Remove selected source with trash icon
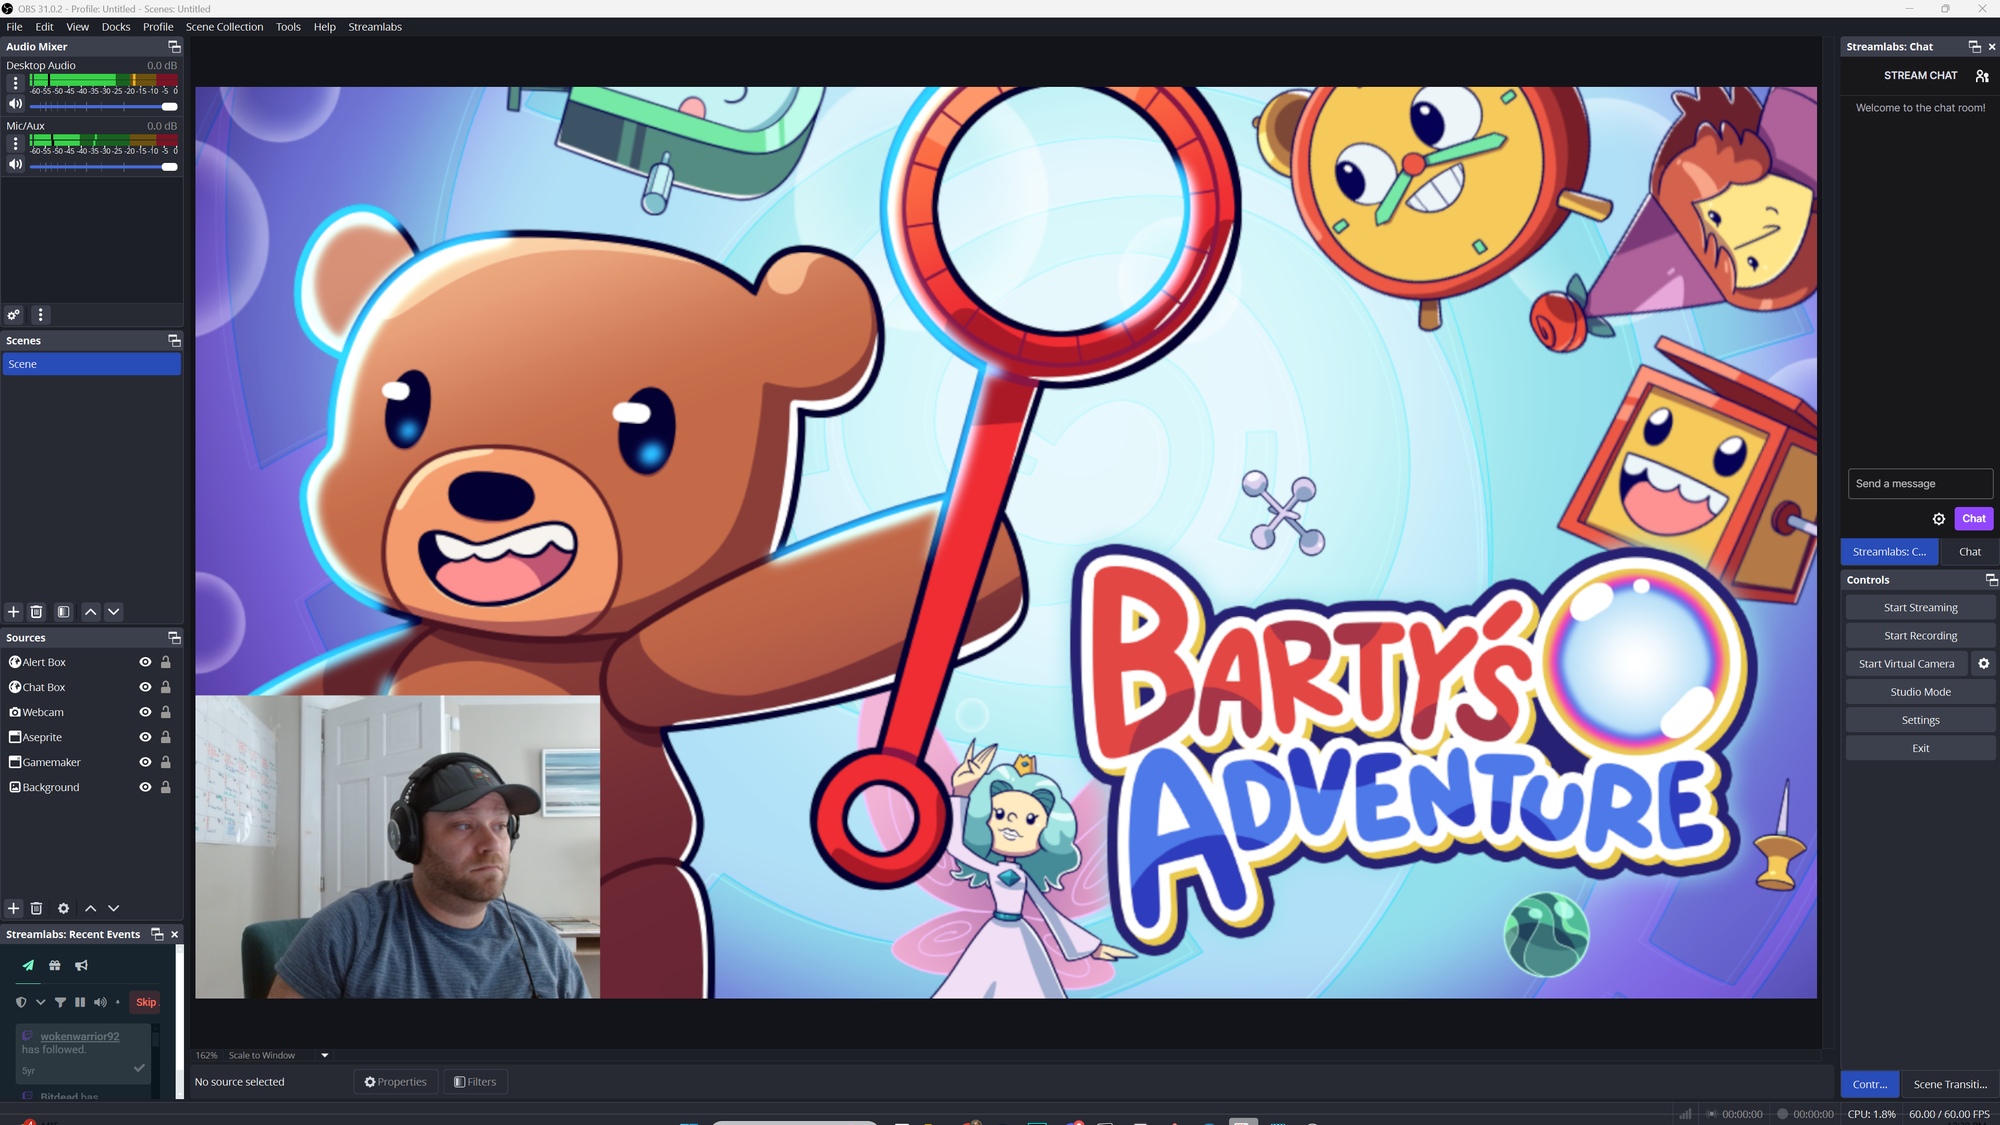The image size is (2000, 1125). 37,909
